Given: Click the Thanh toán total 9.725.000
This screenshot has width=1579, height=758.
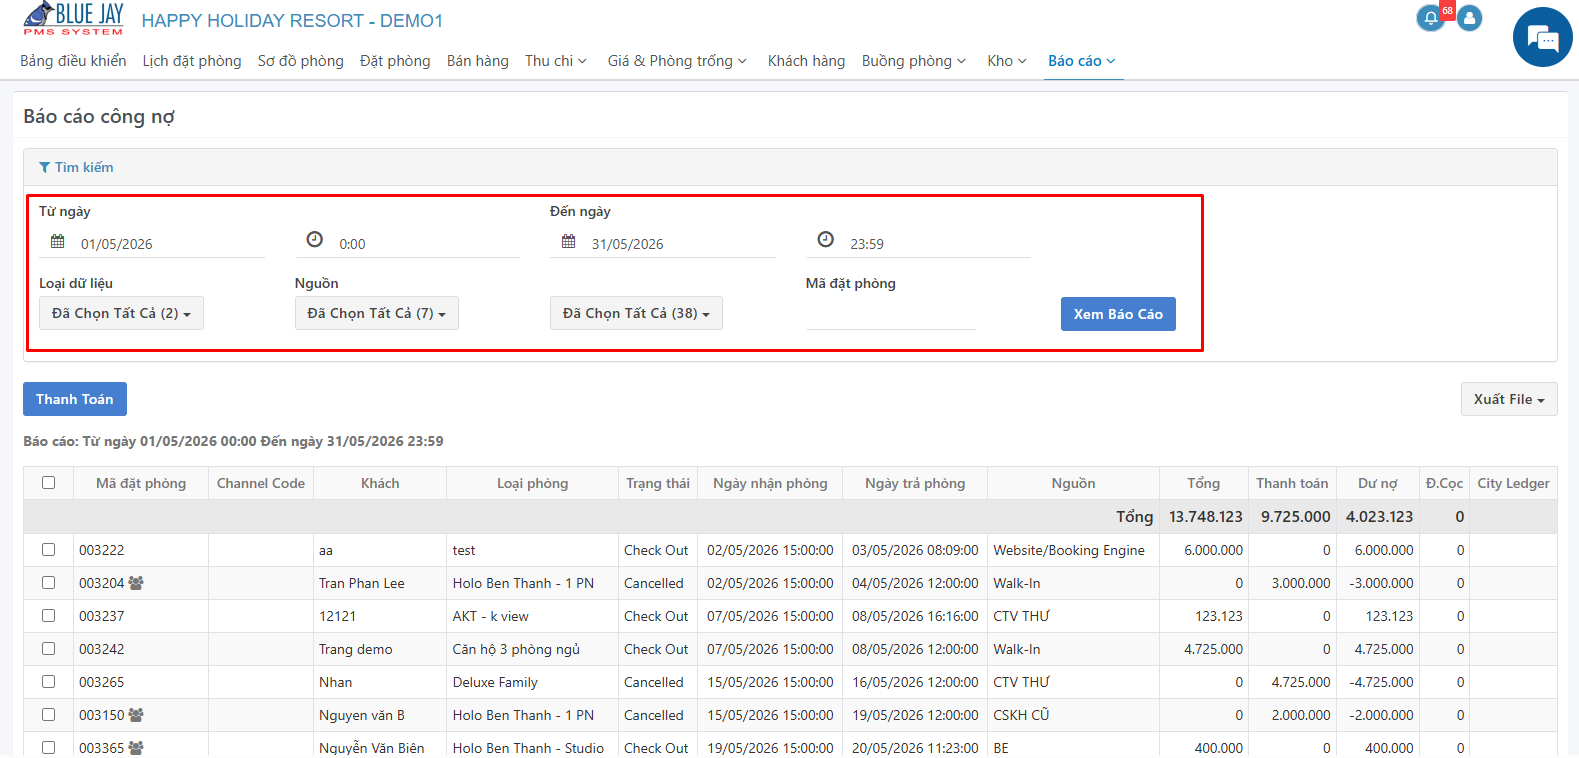Looking at the screenshot, I should tap(1295, 517).
